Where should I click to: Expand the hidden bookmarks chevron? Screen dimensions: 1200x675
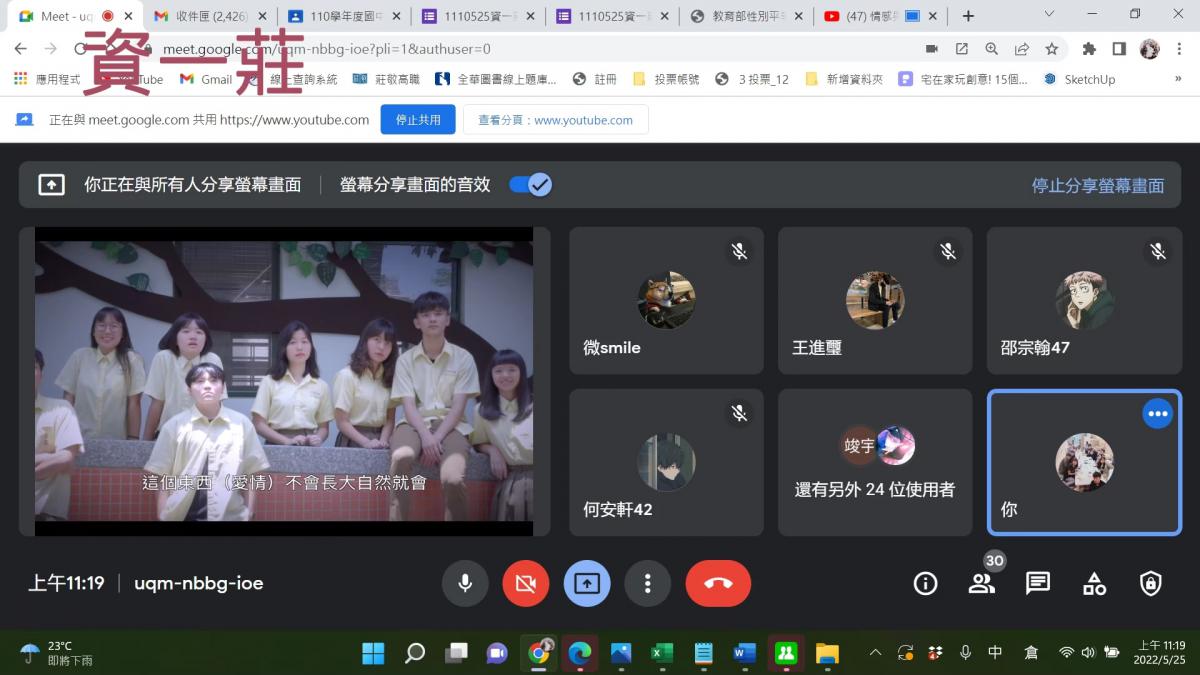coord(1180,79)
